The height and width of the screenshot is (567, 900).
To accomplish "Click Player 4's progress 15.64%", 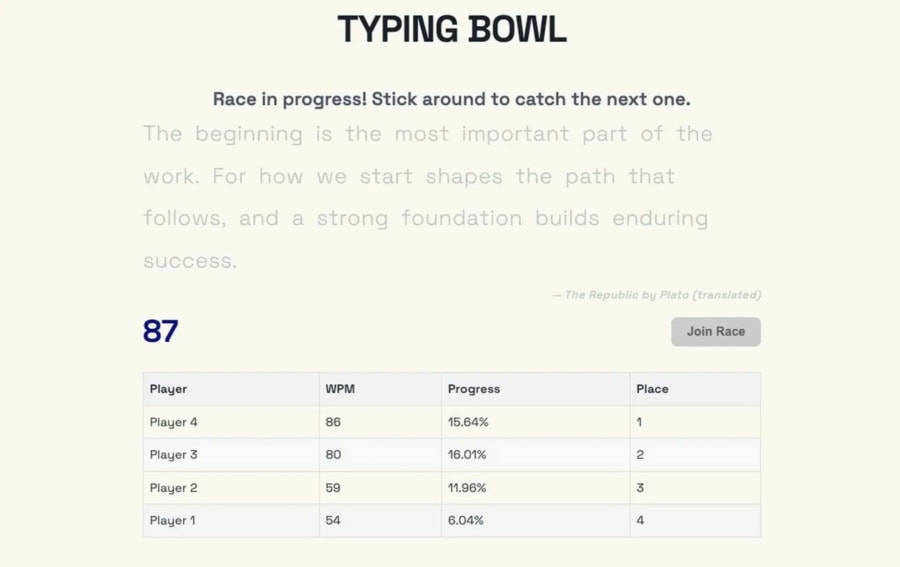I will coord(468,422).
